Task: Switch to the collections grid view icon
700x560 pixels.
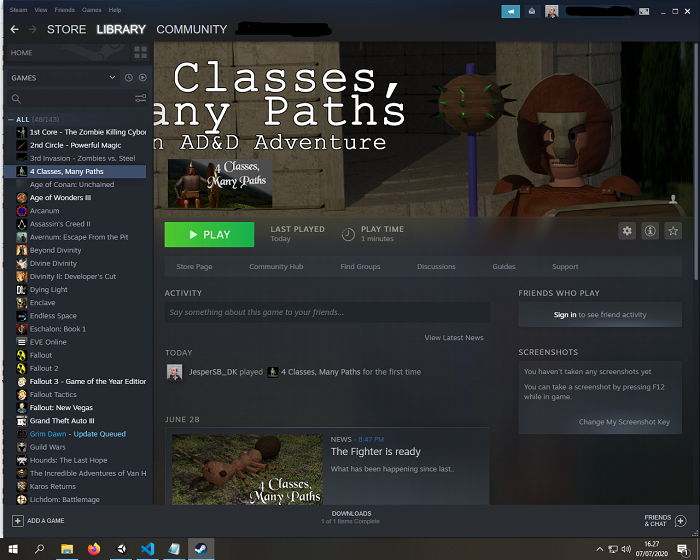Action: tap(140, 53)
